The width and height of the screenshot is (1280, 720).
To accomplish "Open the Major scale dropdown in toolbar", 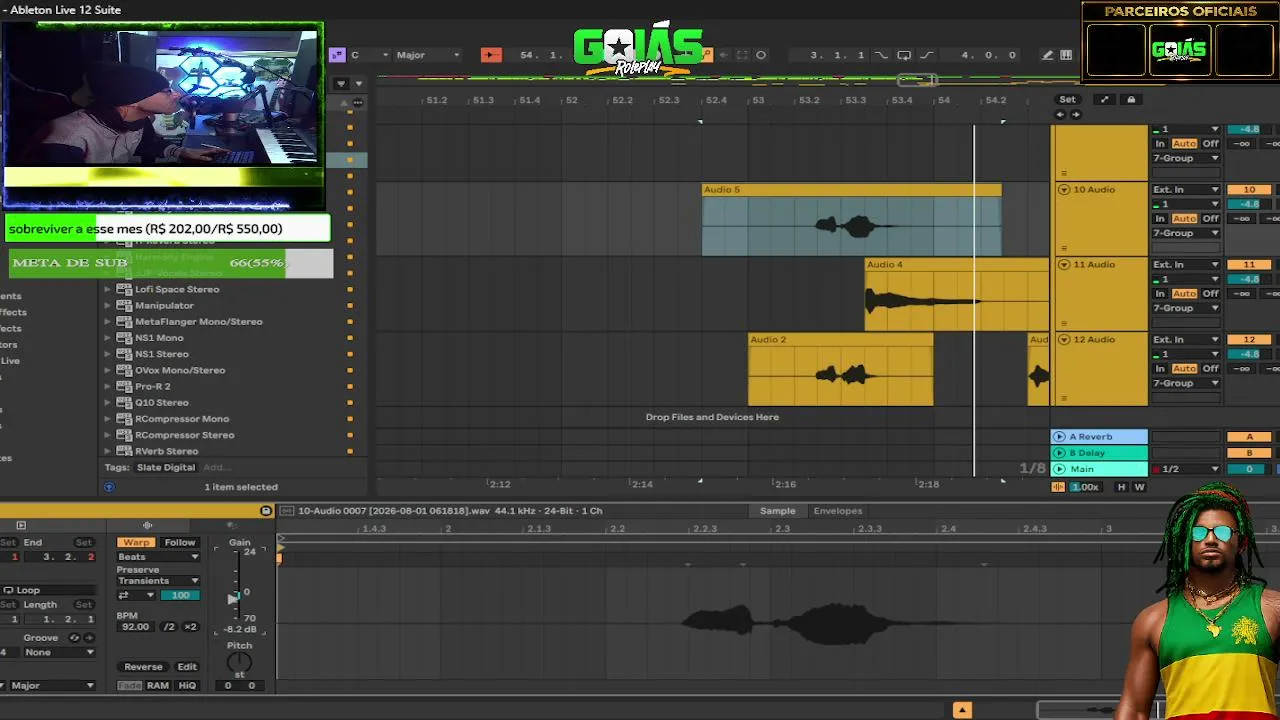I will point(428,55).
